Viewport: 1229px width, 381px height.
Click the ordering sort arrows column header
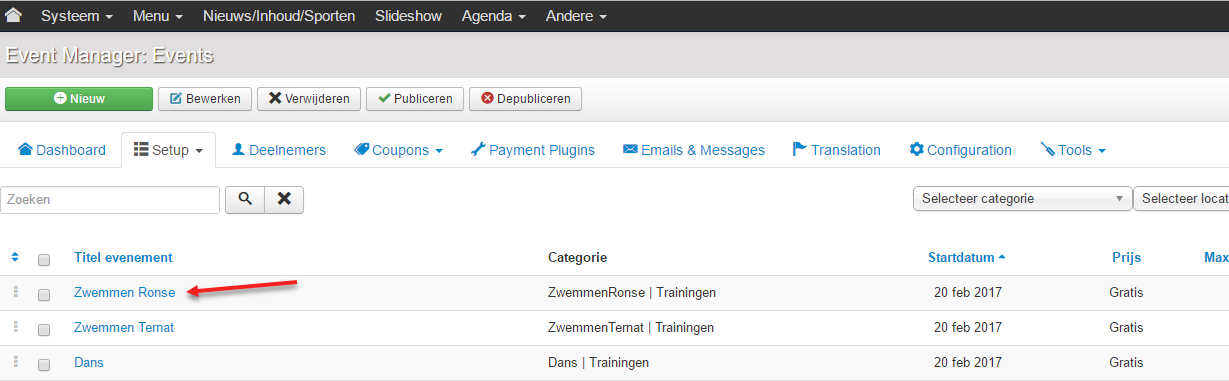pos(15,257)
